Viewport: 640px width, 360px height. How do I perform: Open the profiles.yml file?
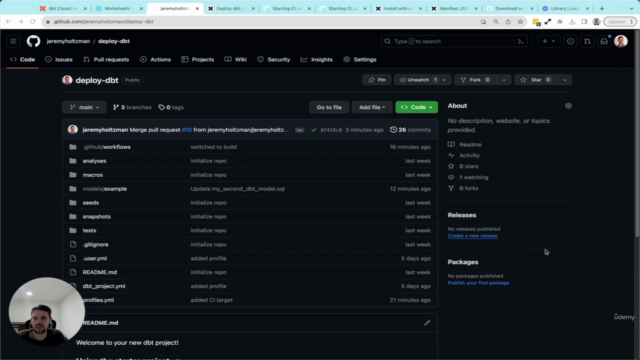tap(98, 300)
